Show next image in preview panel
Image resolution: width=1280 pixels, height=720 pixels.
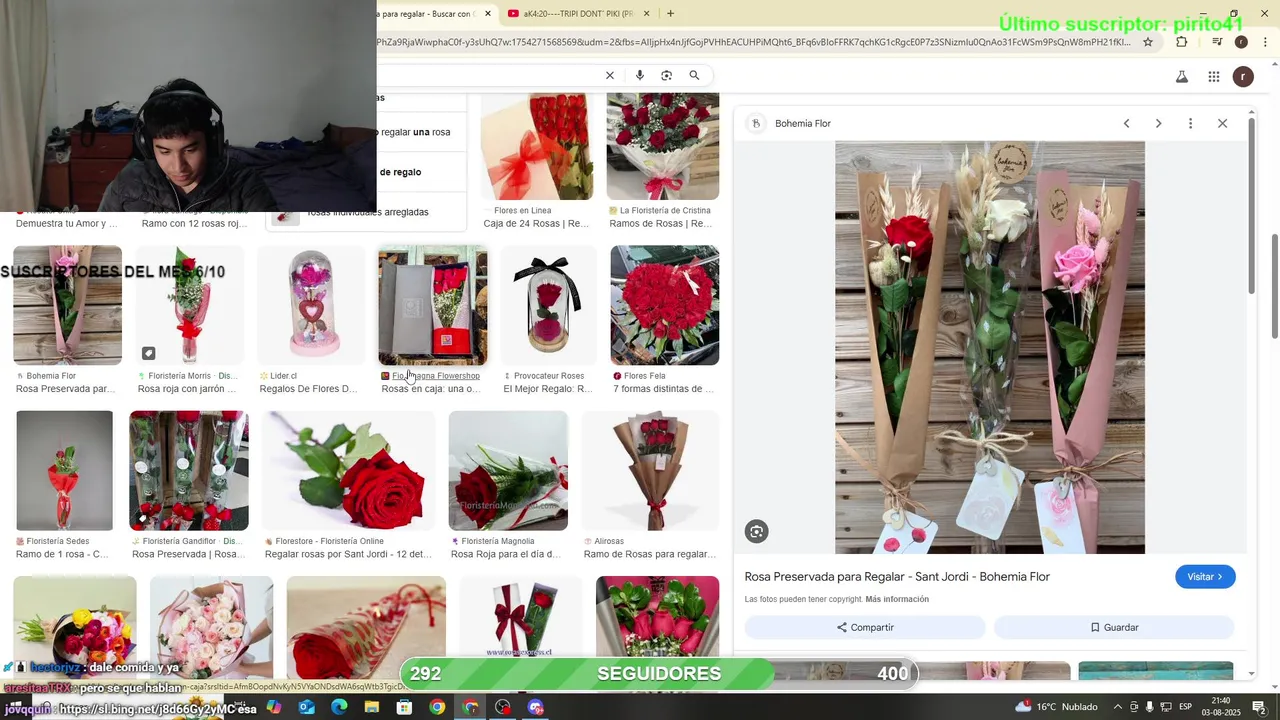tap(1158, 123)
